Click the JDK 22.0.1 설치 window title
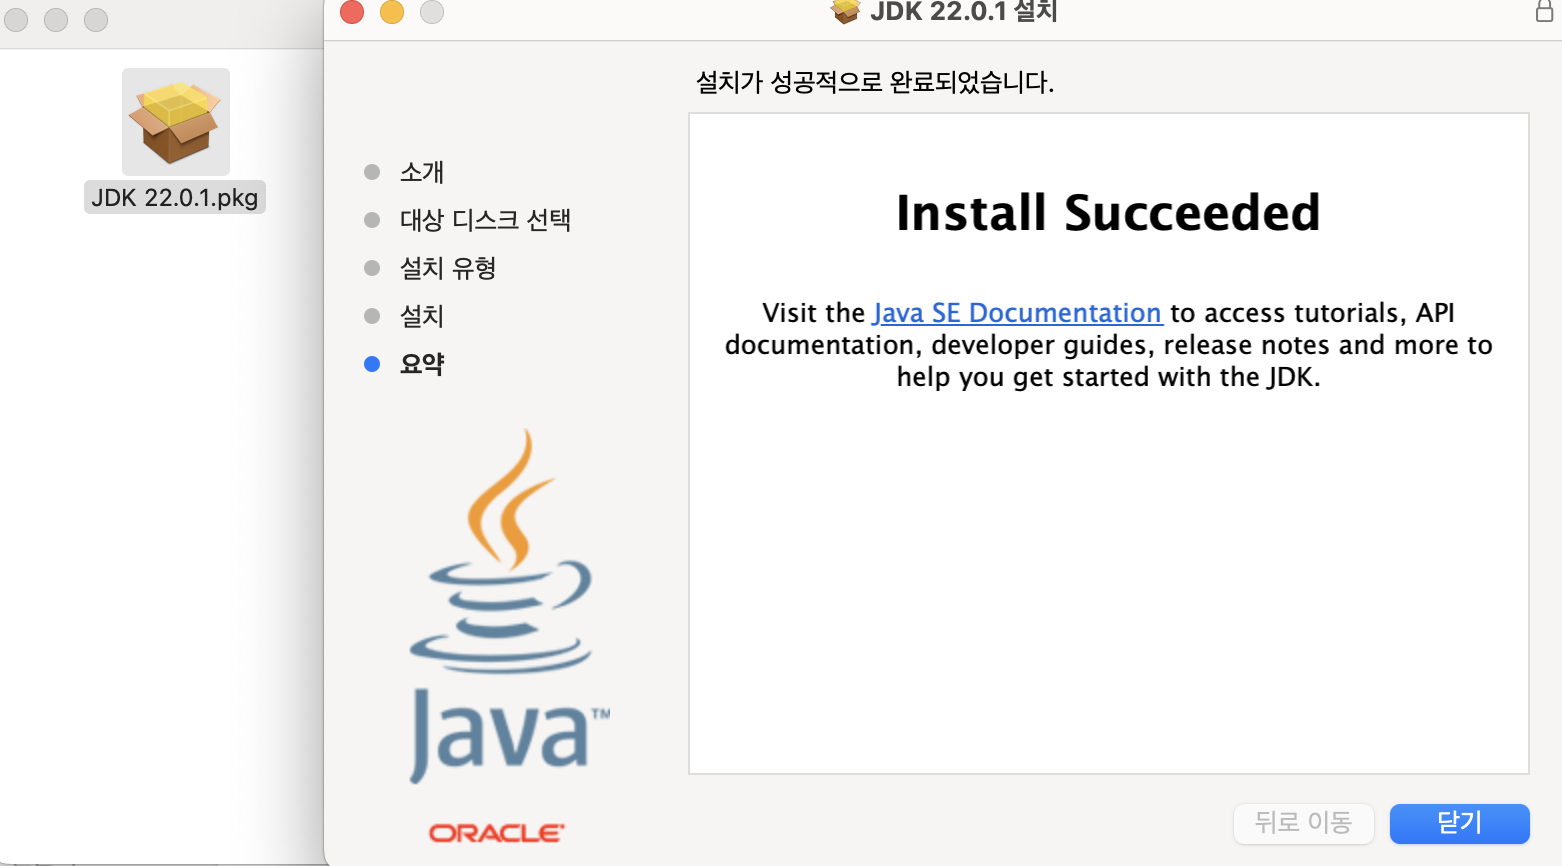This screenshot has height=866, width=1562. click(x=963, y=11)
